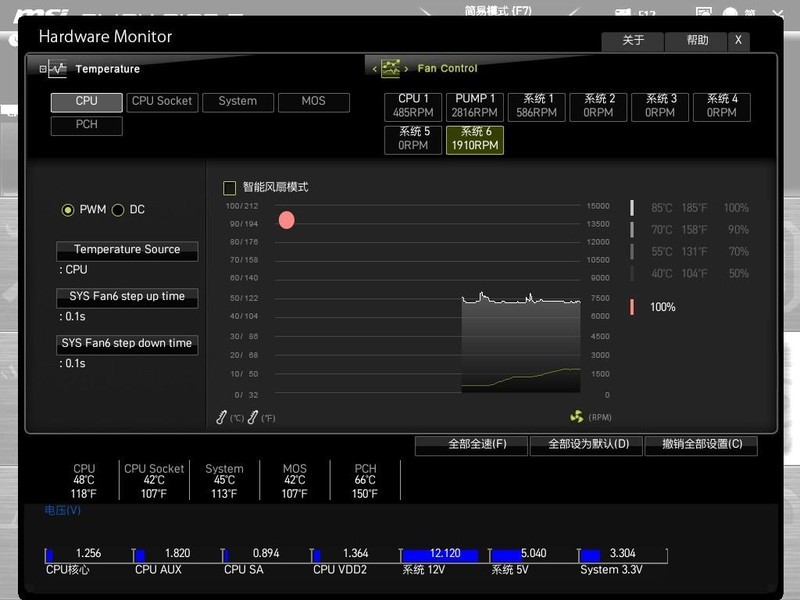The image size is (800, 600).
Task: Click the 全部设为默认(D) button
Action: click(587, 445)
